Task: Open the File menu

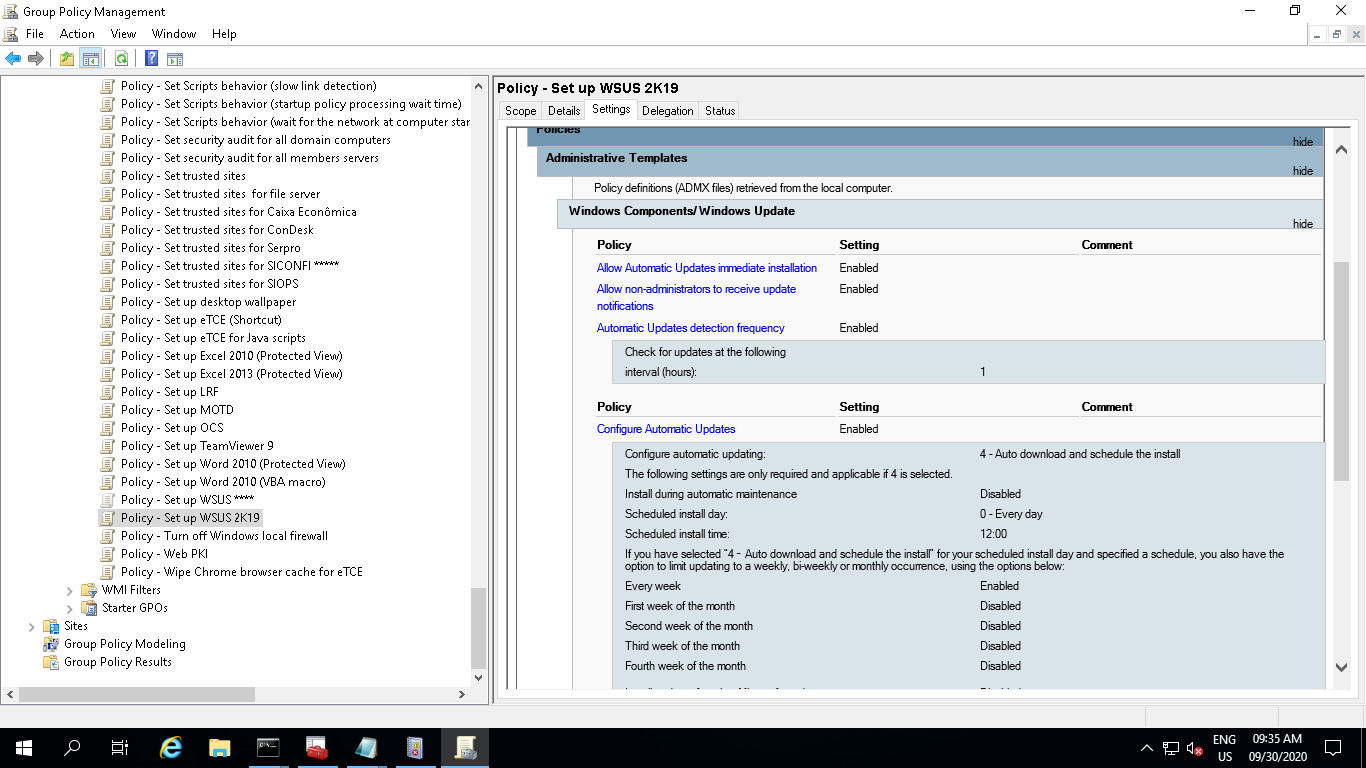Action: pos(35,34)
